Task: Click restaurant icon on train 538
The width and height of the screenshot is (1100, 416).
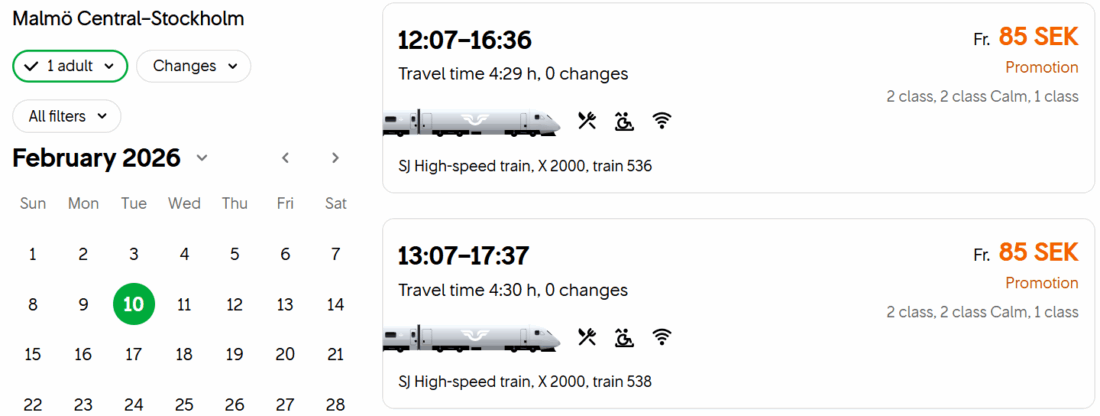Action: click(x=587, y=337)
